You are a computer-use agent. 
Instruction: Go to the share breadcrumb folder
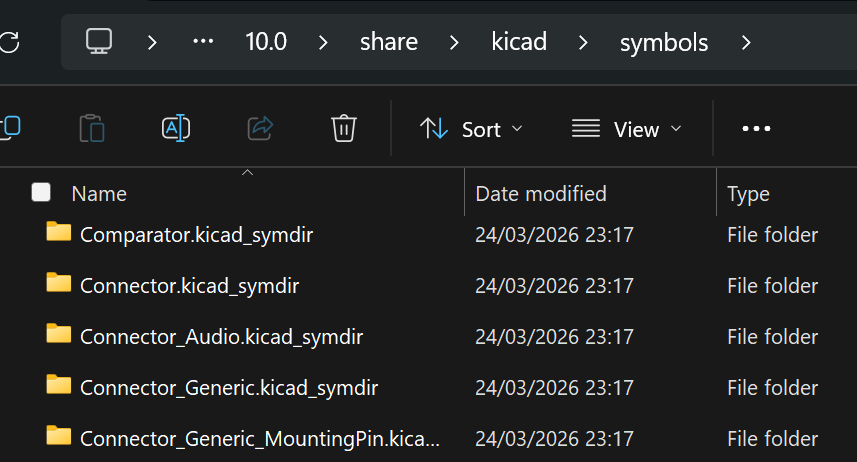pyautogui.click(x=388, y=42)
